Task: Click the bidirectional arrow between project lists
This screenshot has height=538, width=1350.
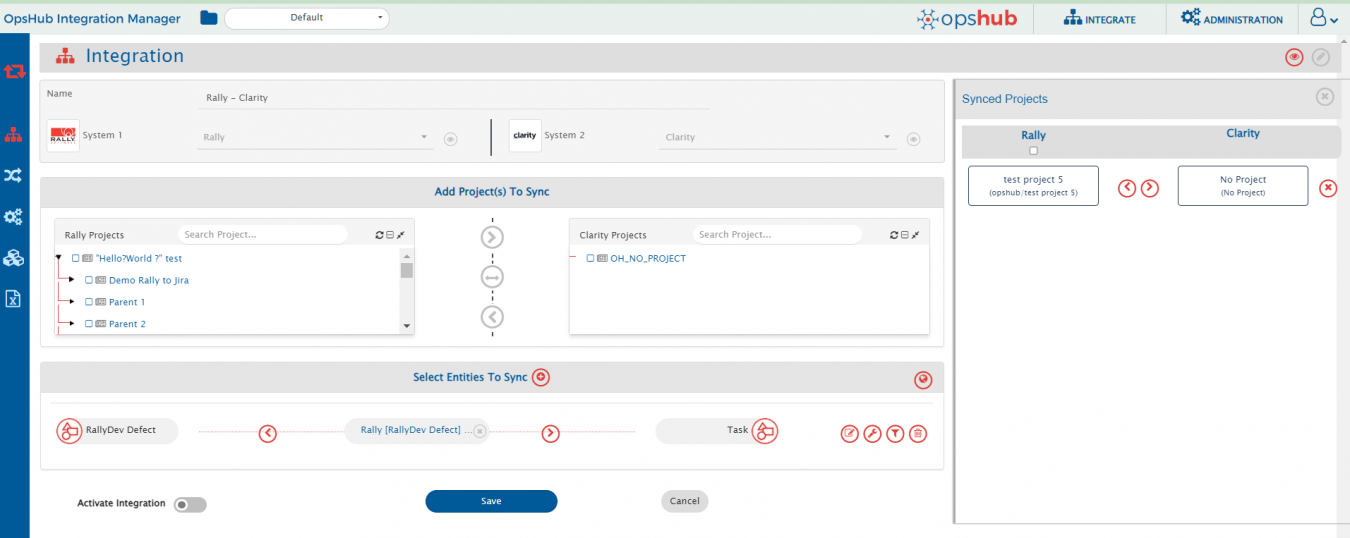Action: (x=492, y=277)
